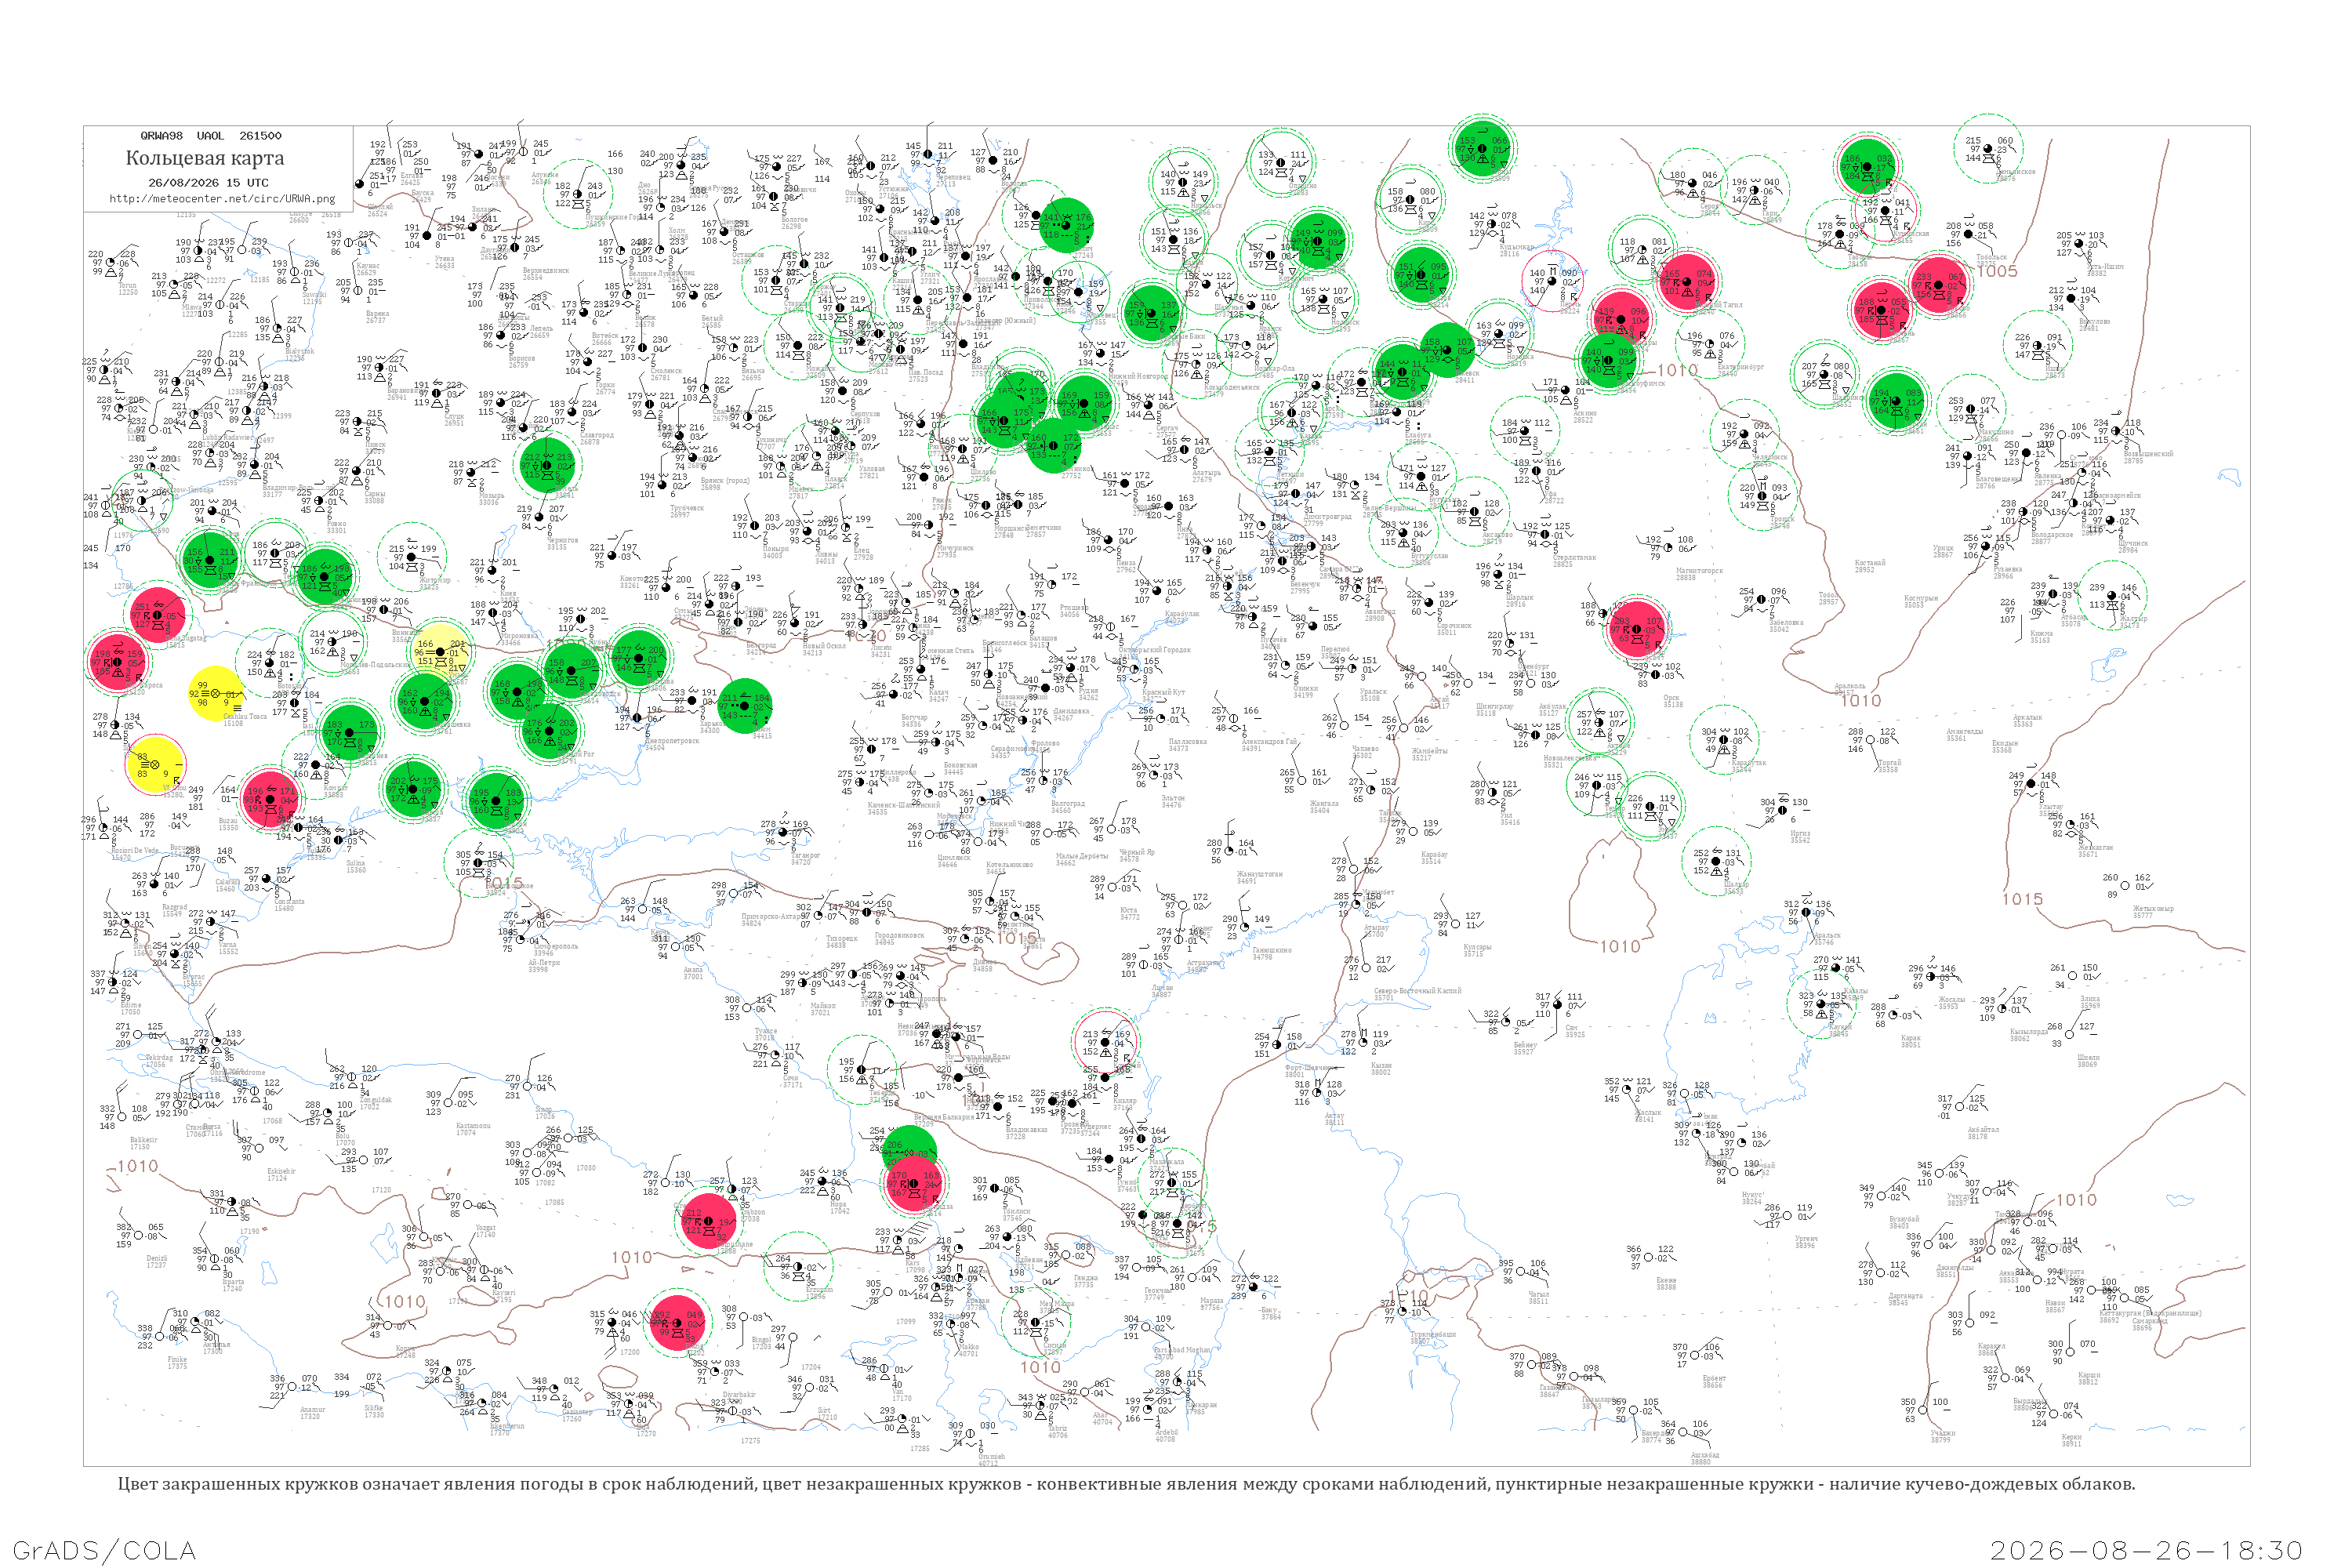
Task: Select the '2026-08-26-18:30' timestamp
Action: (2146, 1550)
